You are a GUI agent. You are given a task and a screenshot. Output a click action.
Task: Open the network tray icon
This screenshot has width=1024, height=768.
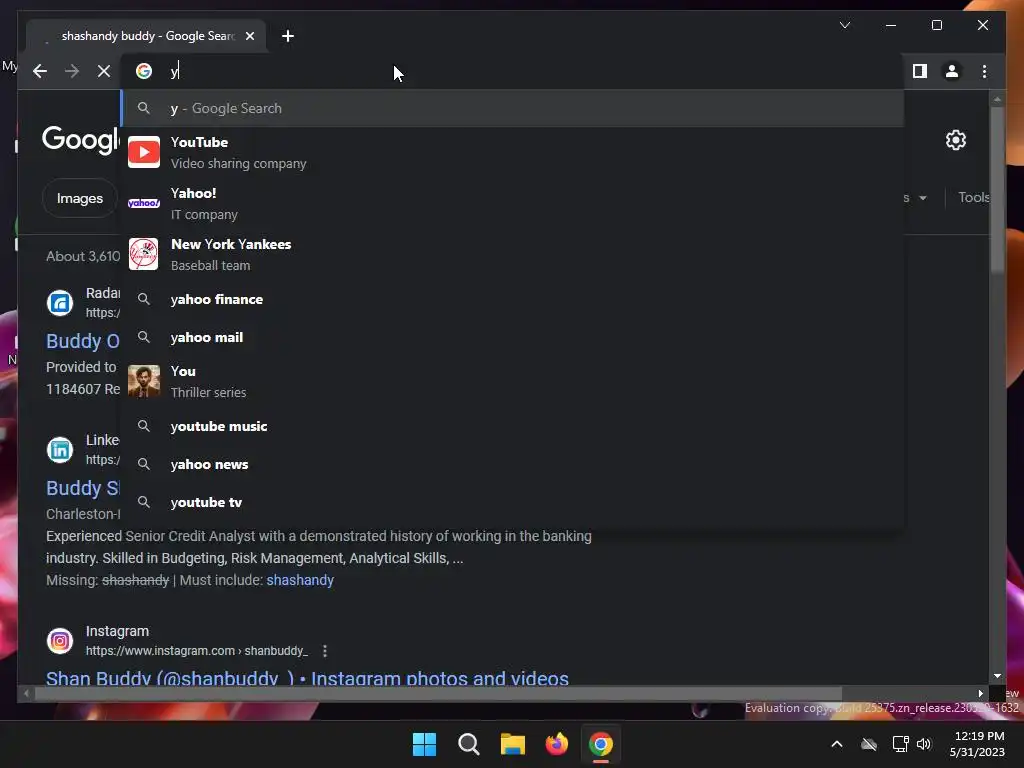pyautogui.click(x=901, y=744)
